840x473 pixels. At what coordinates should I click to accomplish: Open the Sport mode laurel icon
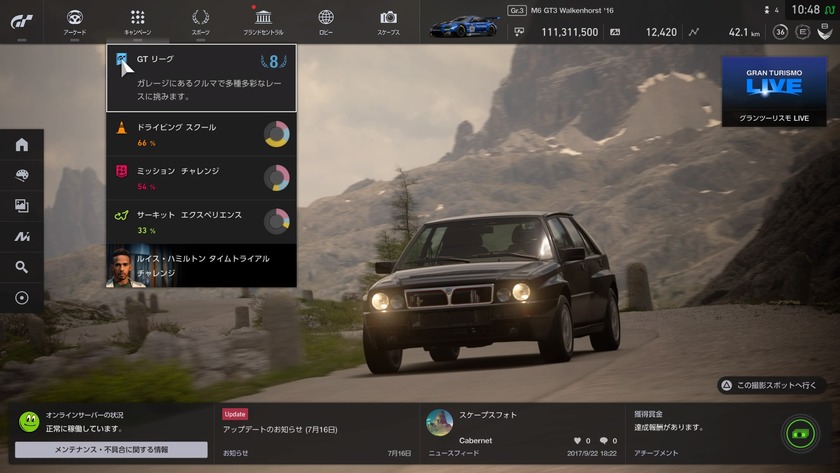[x=200, y=21]
